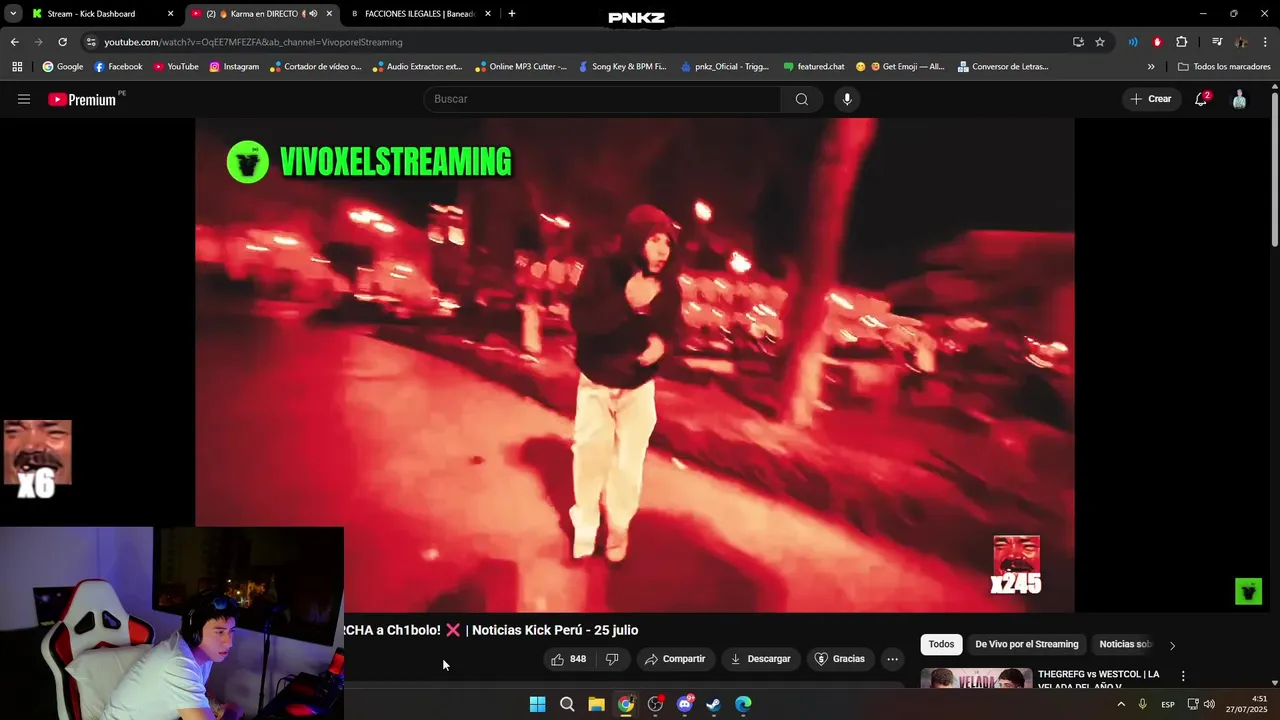
Task: Open Instagram bookmark
Action: pyautogui.click(x=234, y=67)
